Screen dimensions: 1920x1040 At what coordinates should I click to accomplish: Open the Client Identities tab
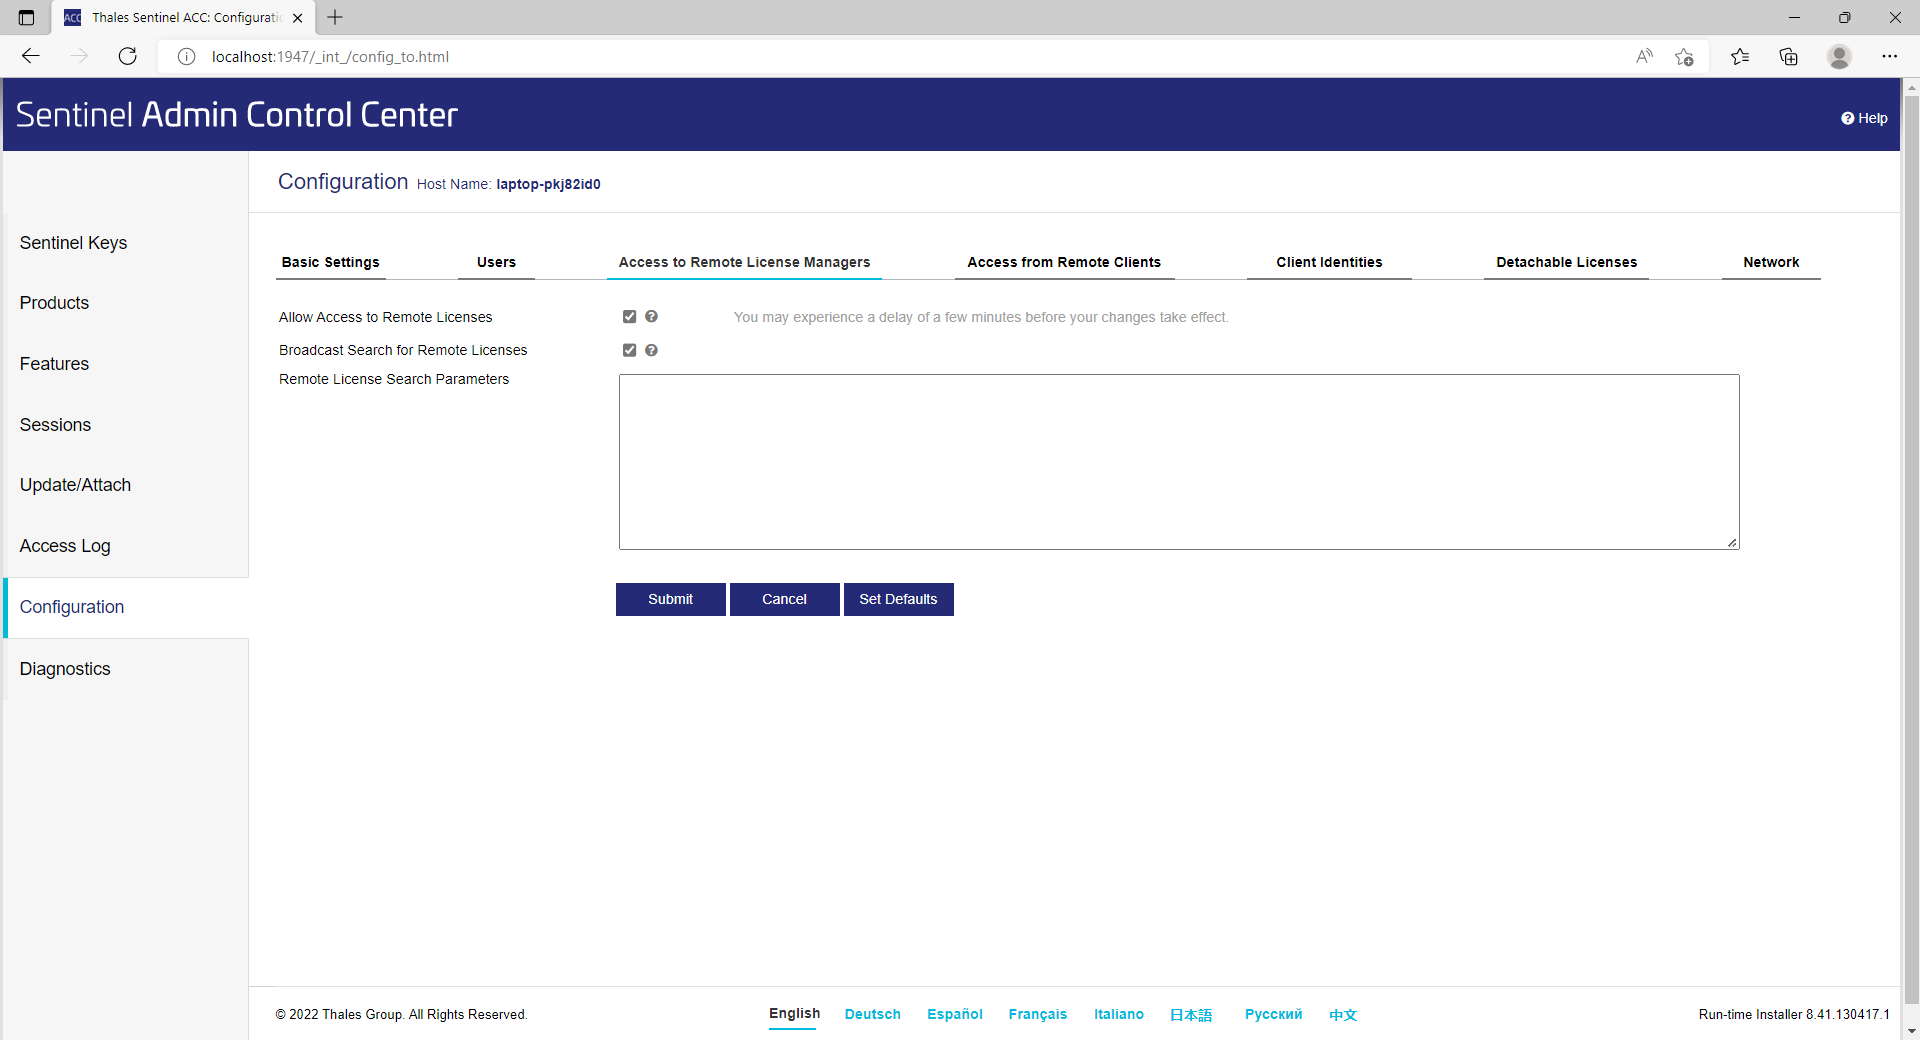pyautogui.click(x=1329, y=262)
